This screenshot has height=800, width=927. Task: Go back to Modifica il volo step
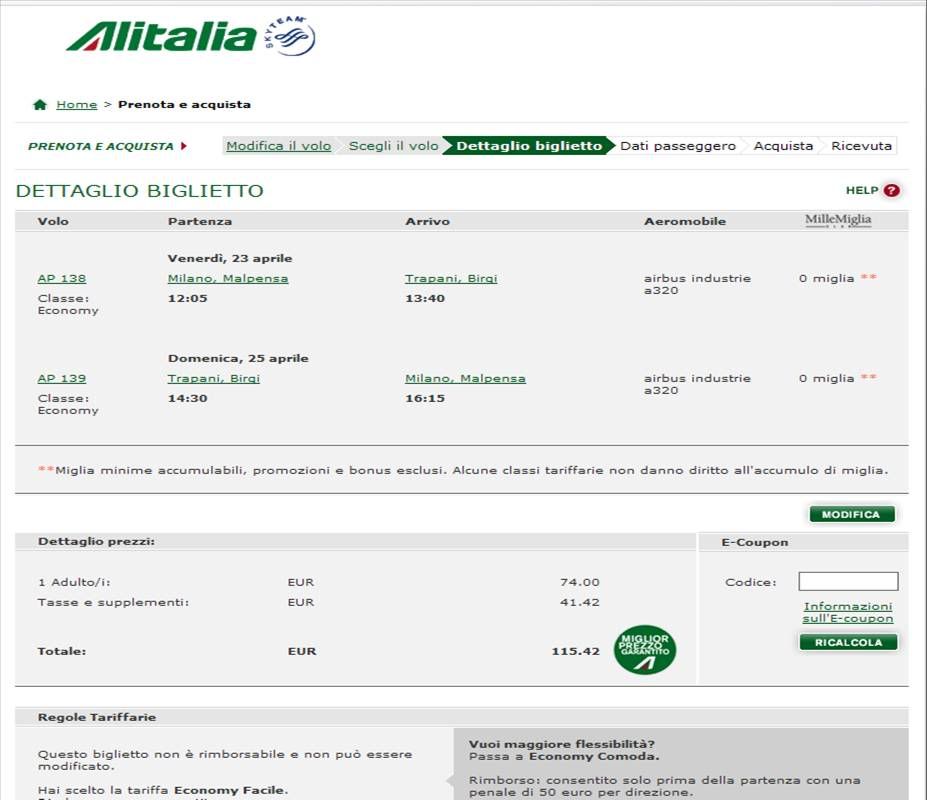(x=278, y=146)
